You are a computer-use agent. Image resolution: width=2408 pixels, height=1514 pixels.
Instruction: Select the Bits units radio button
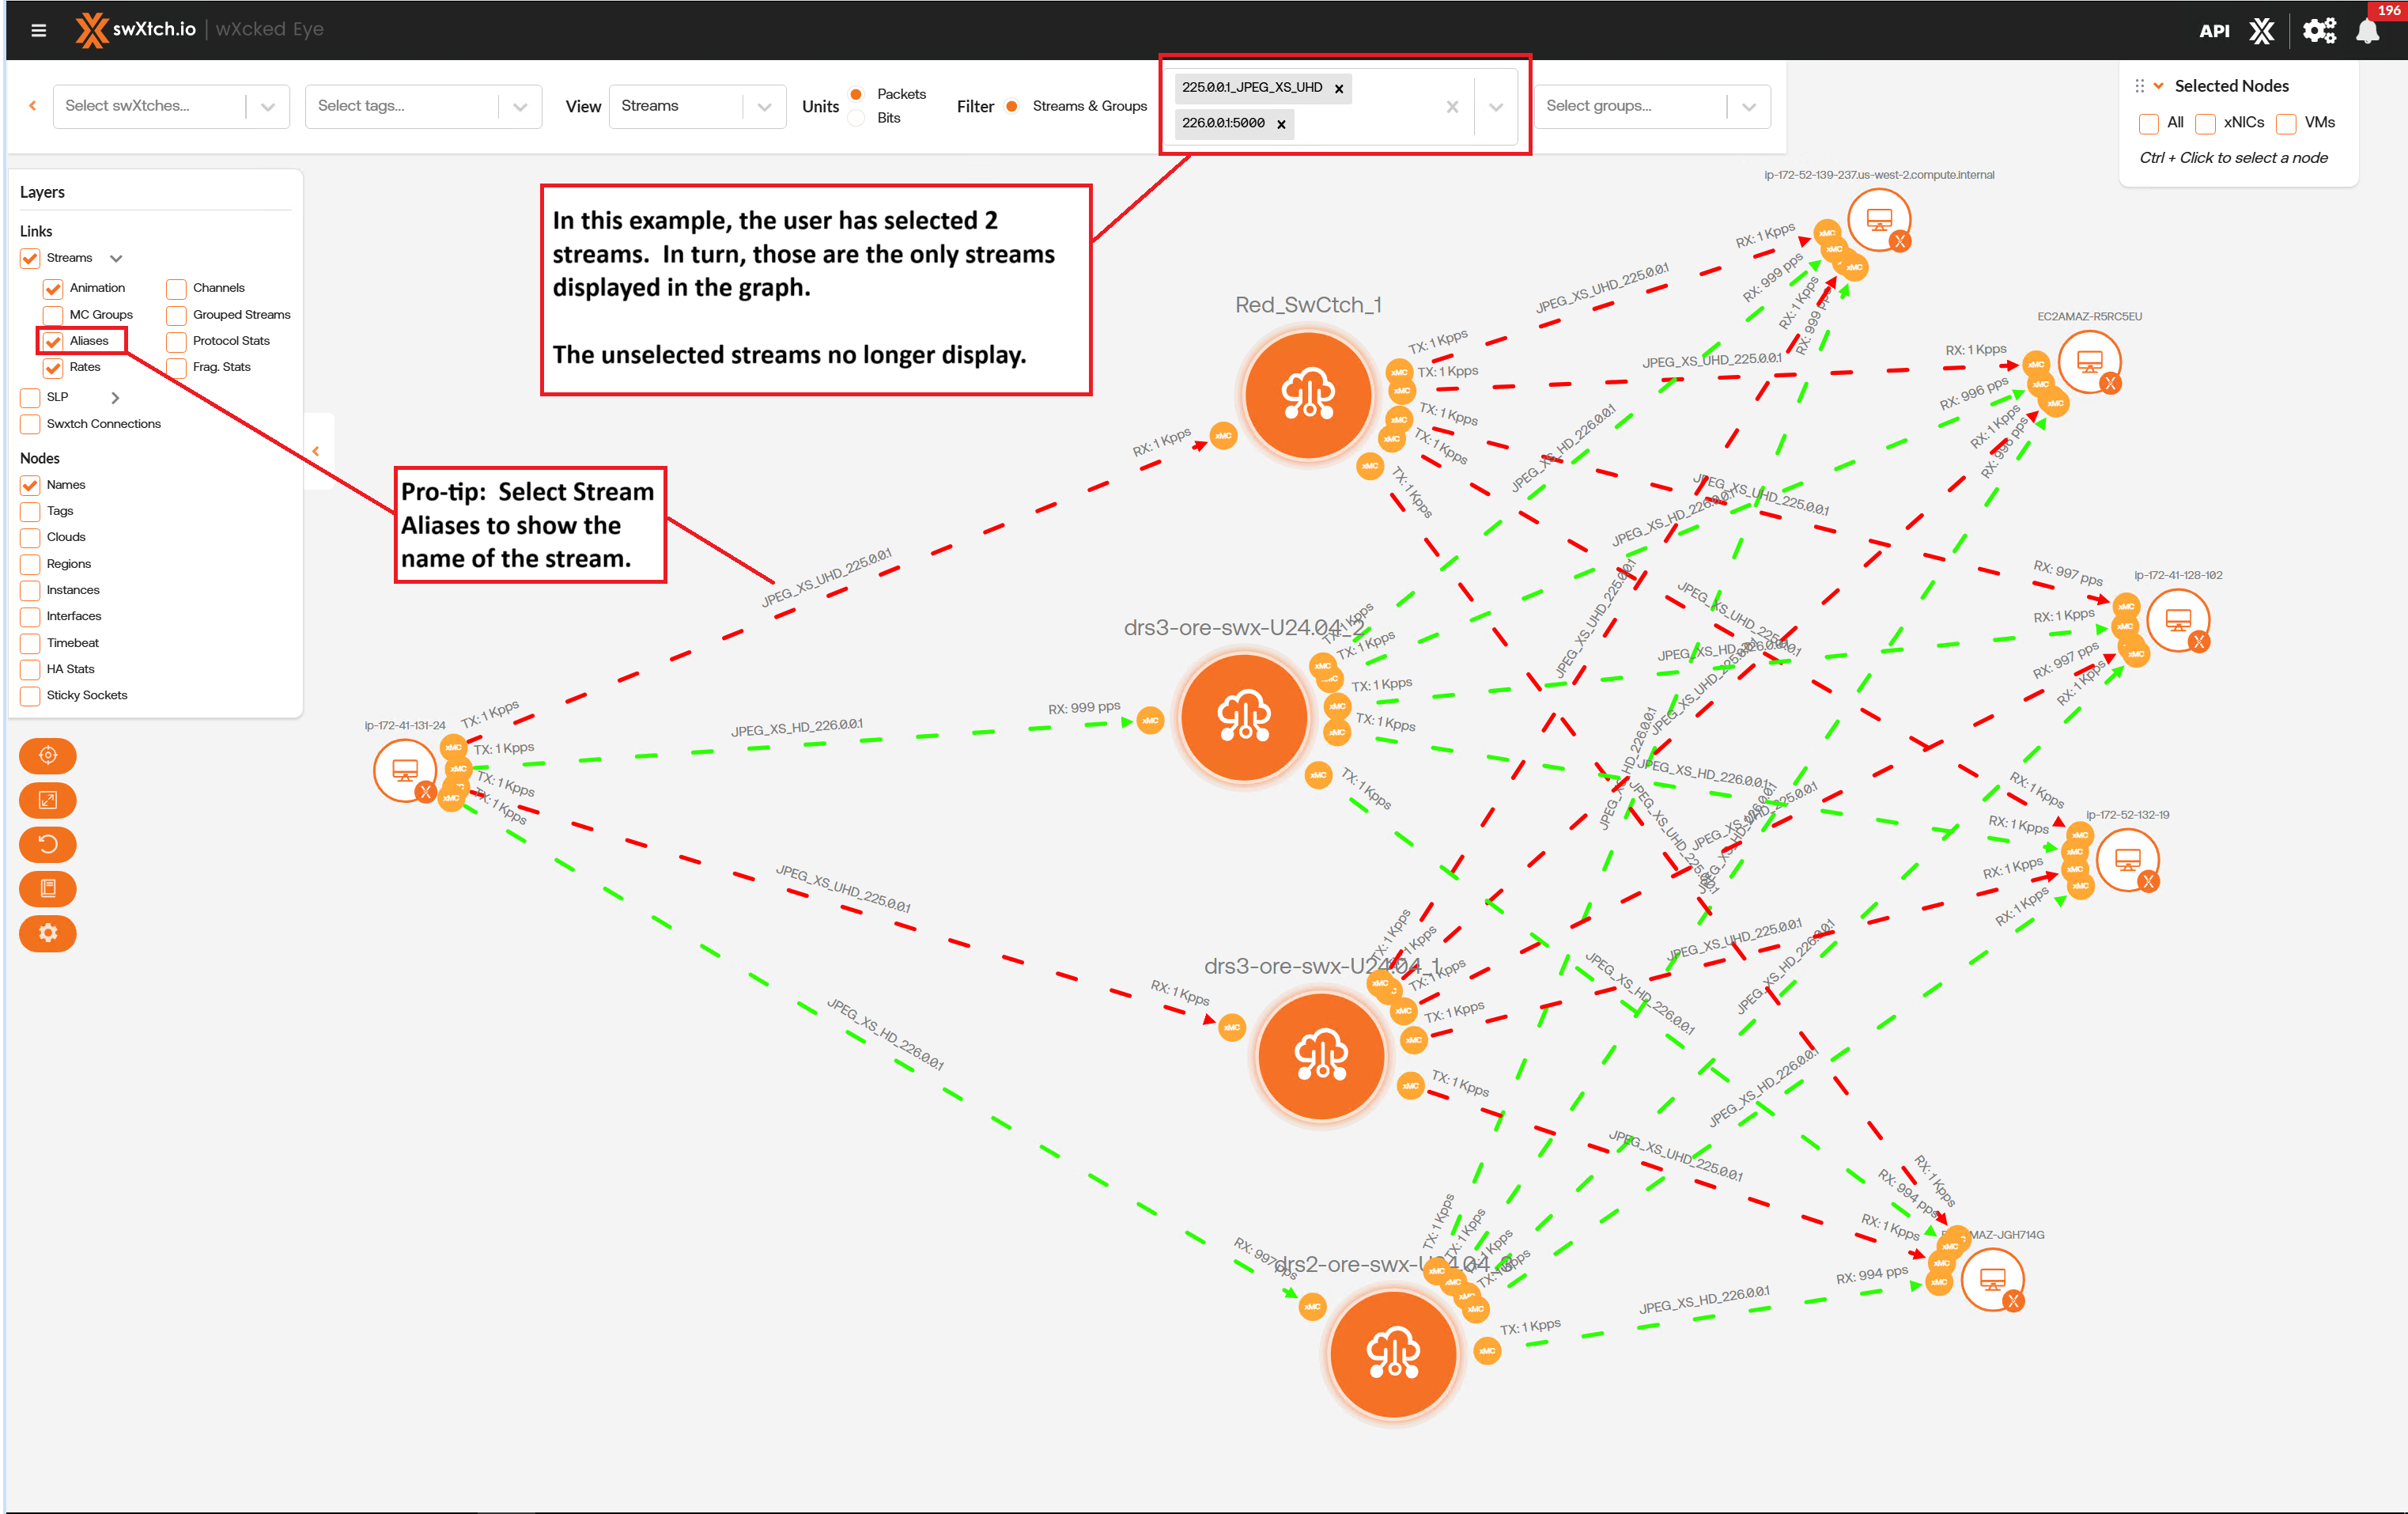tap(856, 118)
